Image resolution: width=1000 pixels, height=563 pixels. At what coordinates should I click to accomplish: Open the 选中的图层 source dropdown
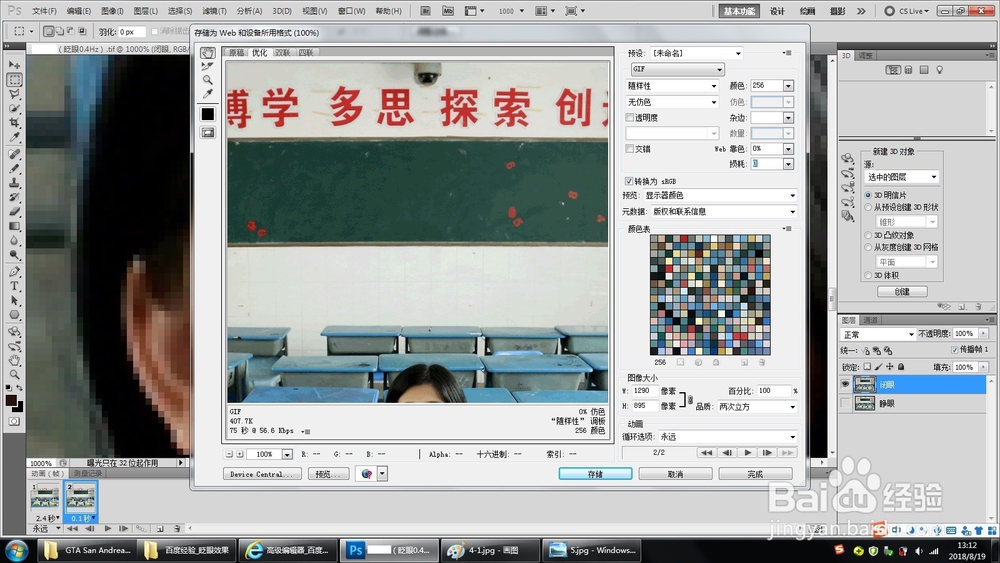click(x=901, y=177)
